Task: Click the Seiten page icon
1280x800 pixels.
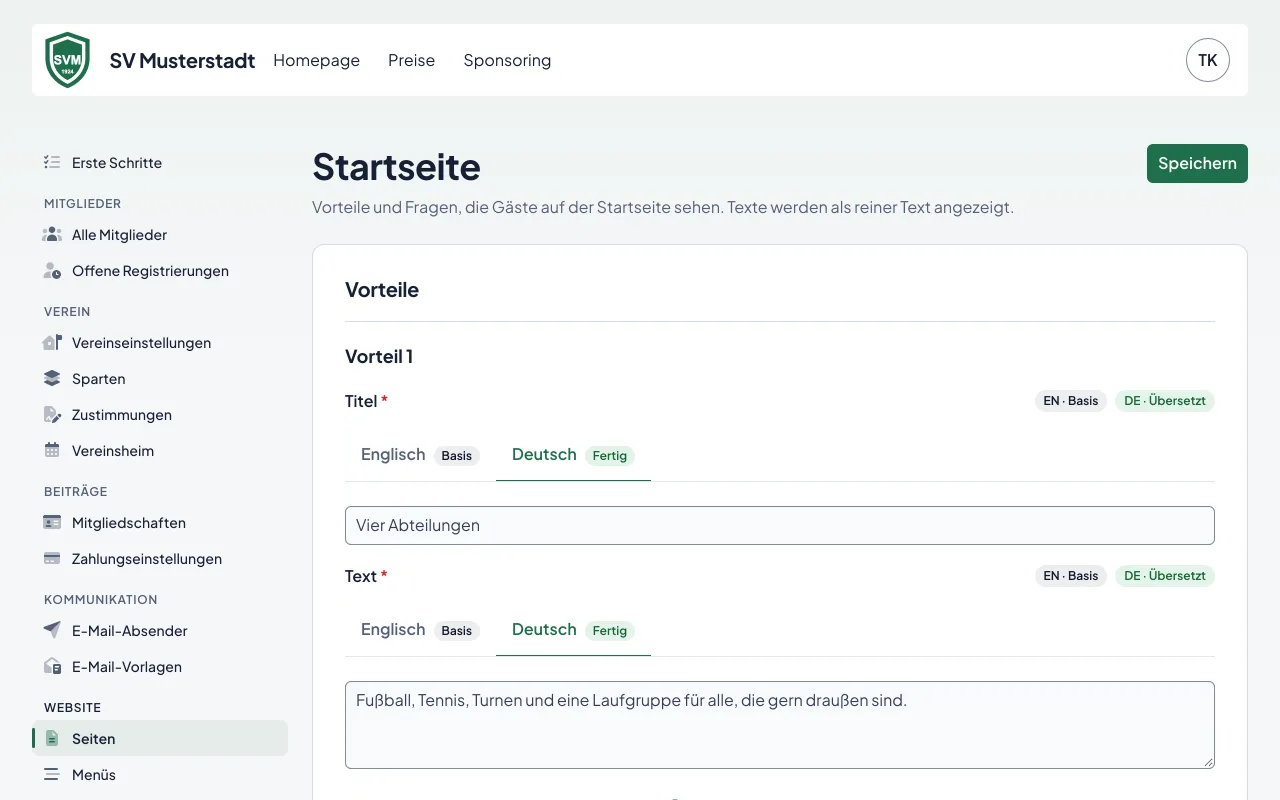Action: pyautogui.click(x=52, y=738)
